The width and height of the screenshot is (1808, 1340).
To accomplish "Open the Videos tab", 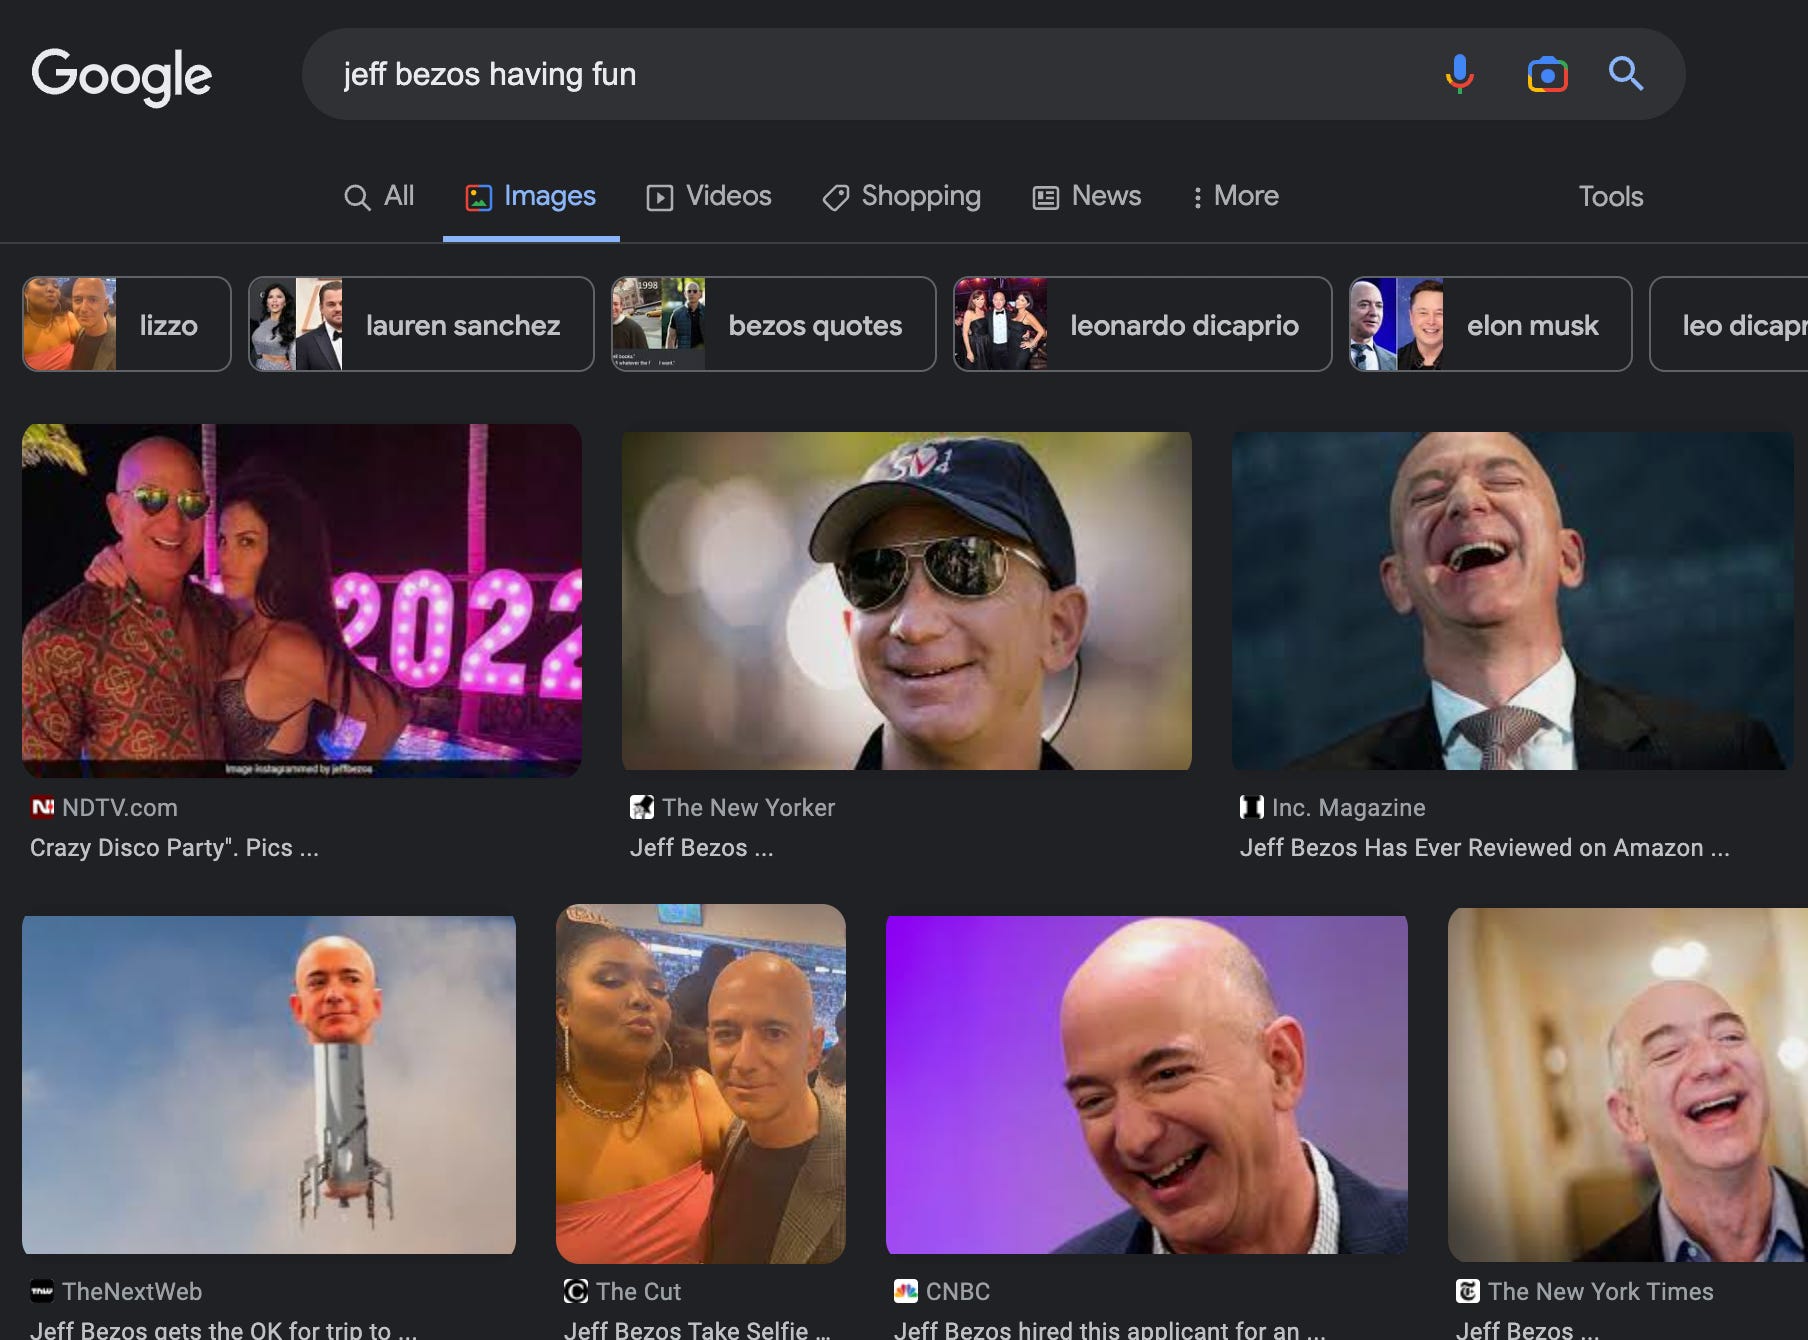I will tap(709, 196).
